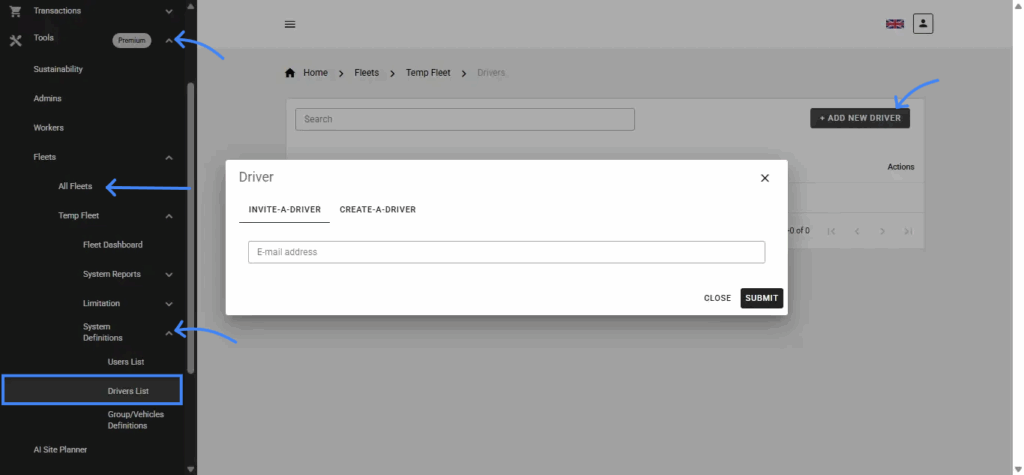The width and height of the screenshot is (1024, 475).
Task: Collapse the Tools section chevron
Action: pyautogui.click(x=169, y=40)
